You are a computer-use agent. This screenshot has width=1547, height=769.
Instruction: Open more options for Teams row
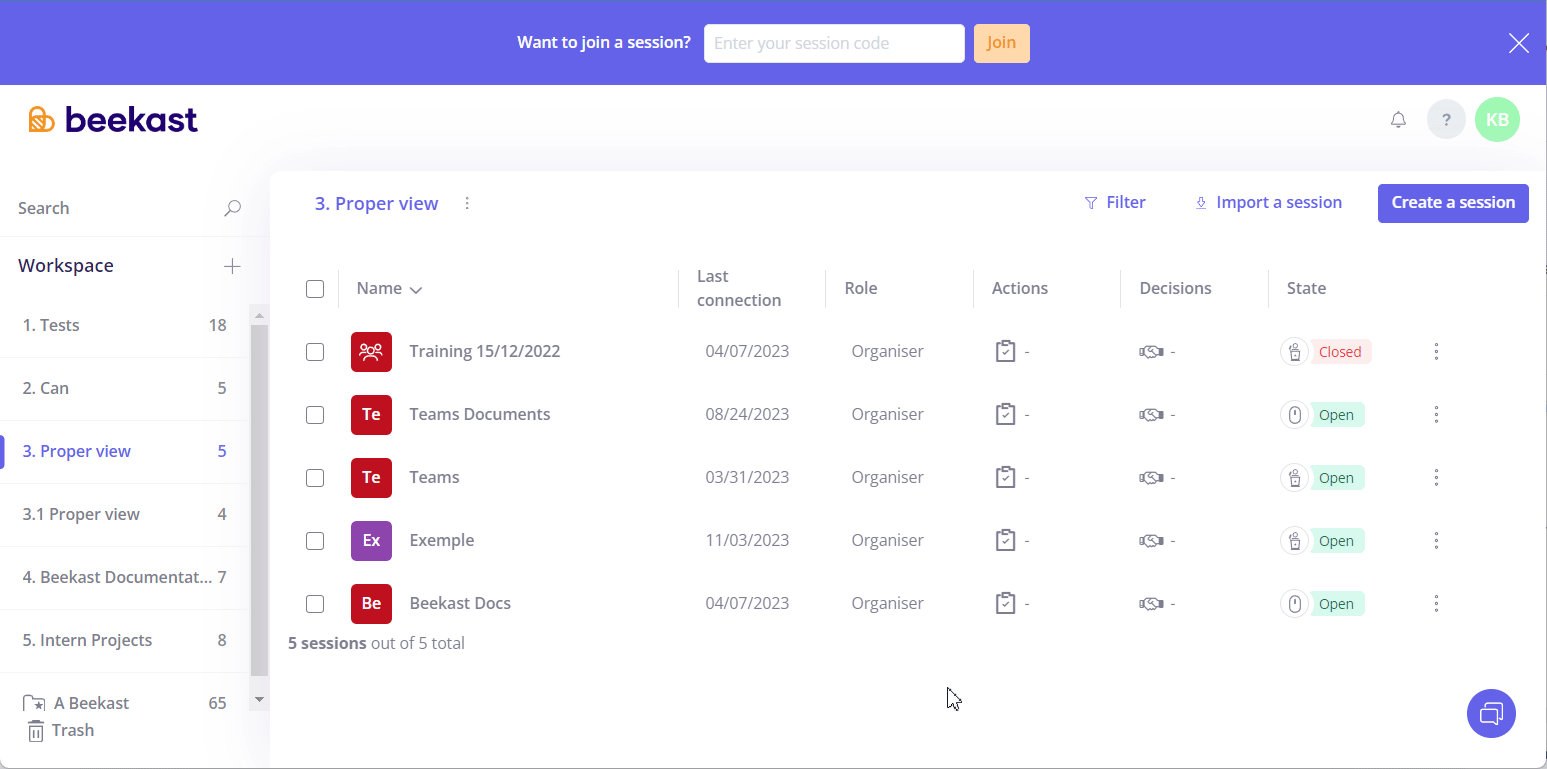tap(1436, 477)
